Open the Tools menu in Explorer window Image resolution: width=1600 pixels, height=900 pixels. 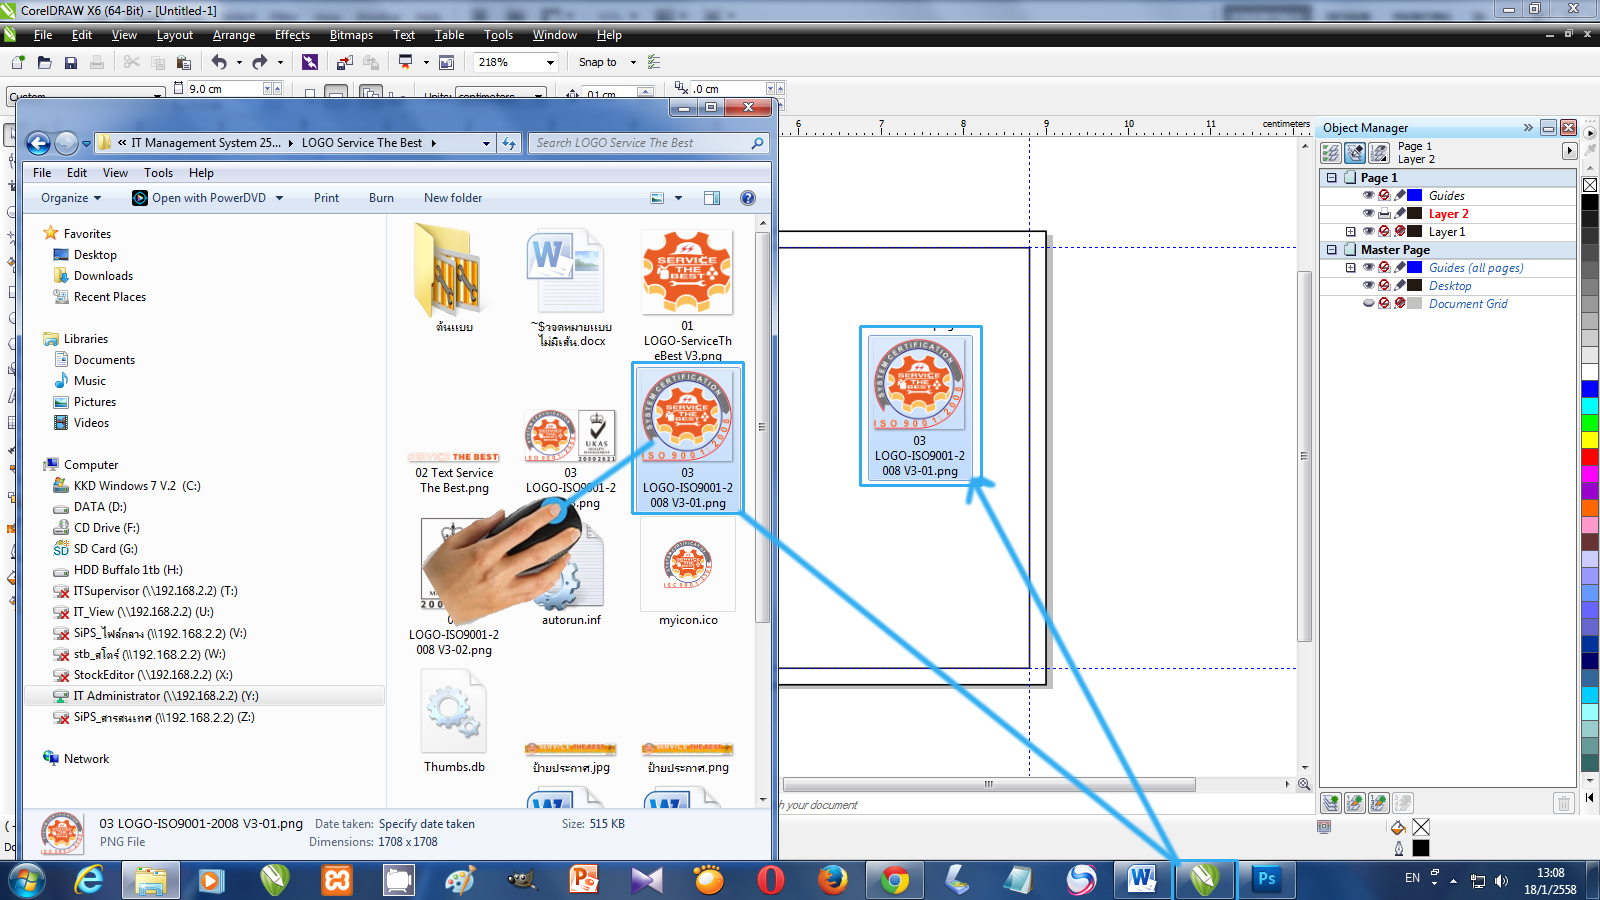pos(158,173)
